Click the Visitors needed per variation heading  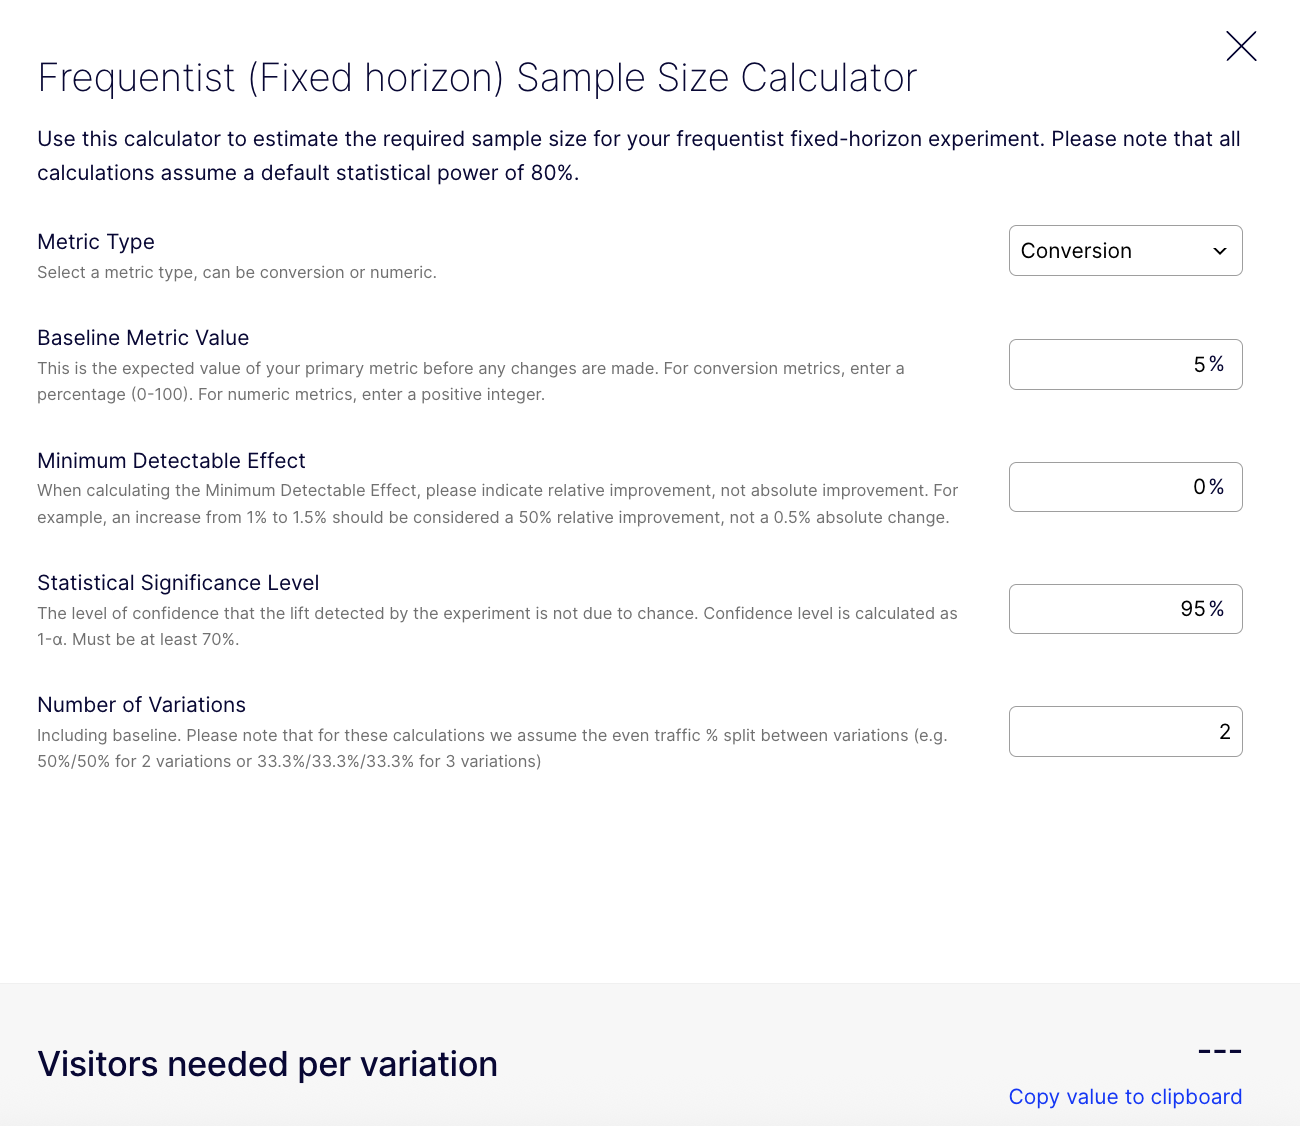(267, 1064)
